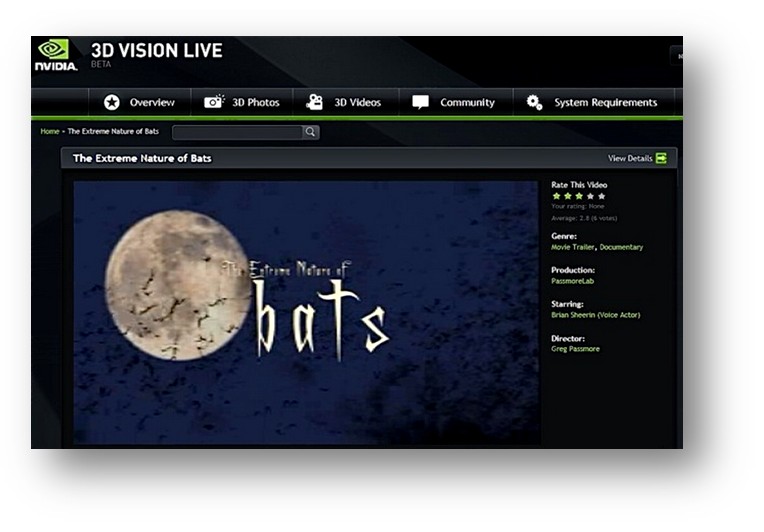Switch to the 3D Videos tab

tap(345, 102)
